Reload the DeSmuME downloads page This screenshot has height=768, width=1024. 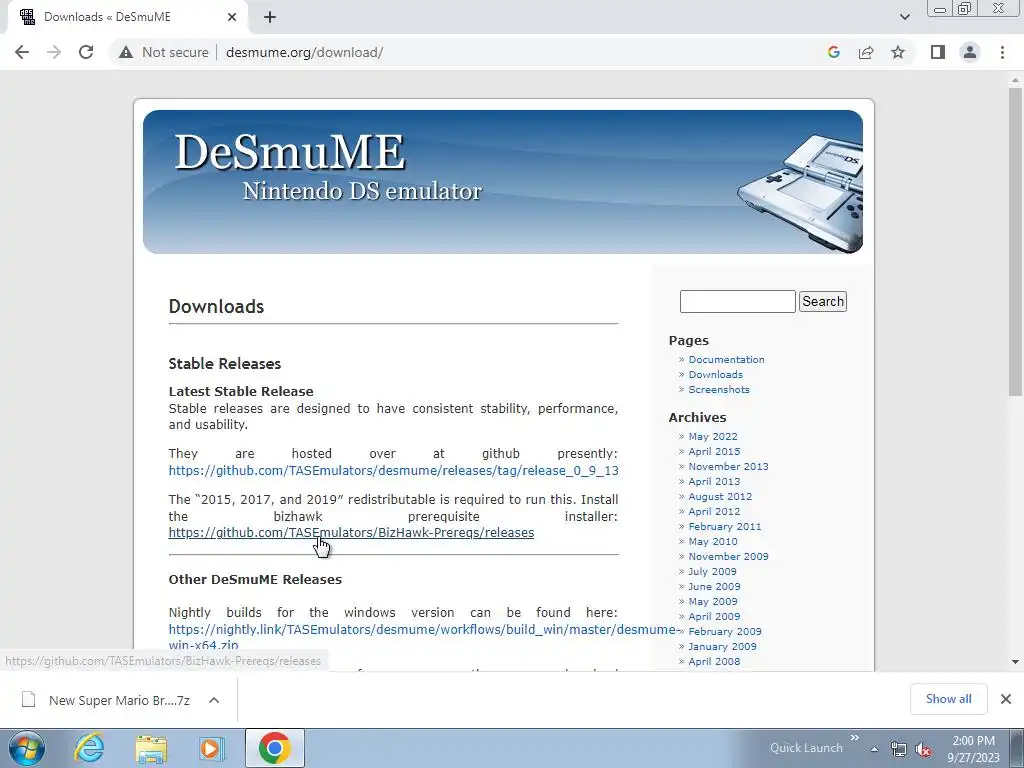[x=86, y=52]
